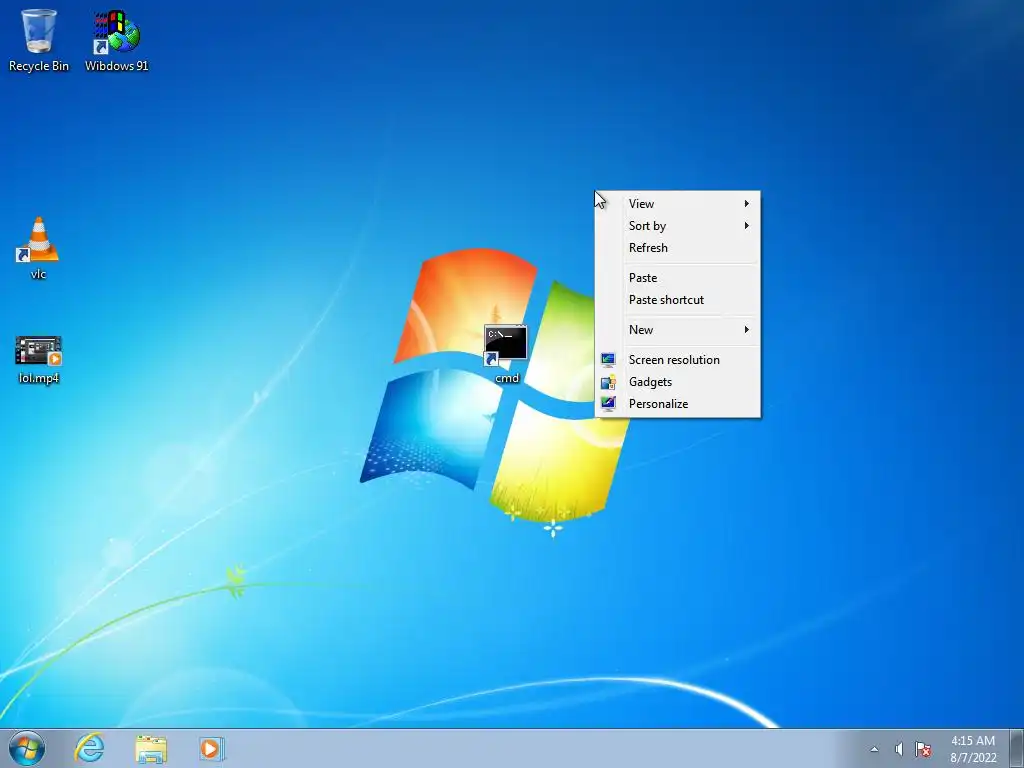This screenshot has width=1024, height=768.
Task: Expand the View submenu
Action: [677, 204]
